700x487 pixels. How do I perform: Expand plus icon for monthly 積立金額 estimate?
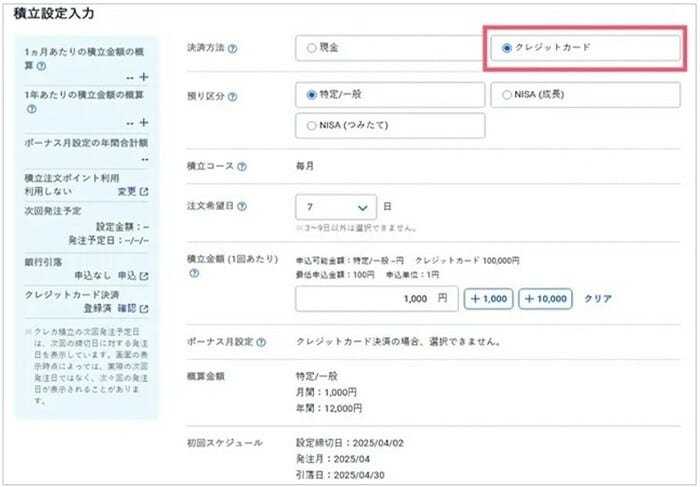(144, 77)
